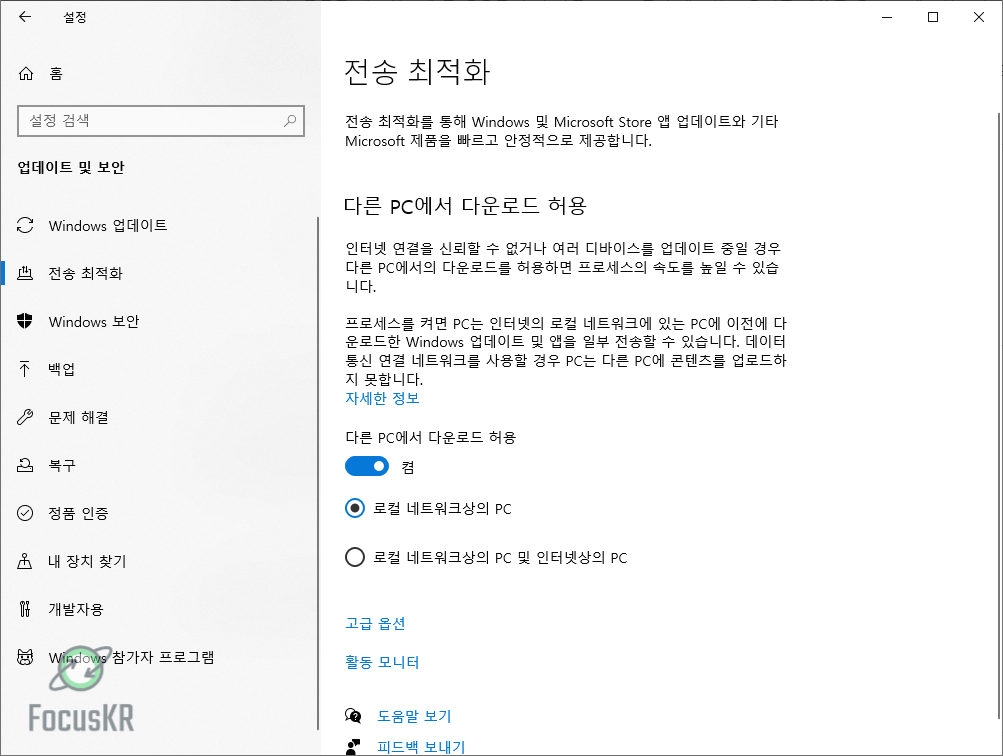Click the Windows 보안 shield icon
1003x756 pixels.
25,321
